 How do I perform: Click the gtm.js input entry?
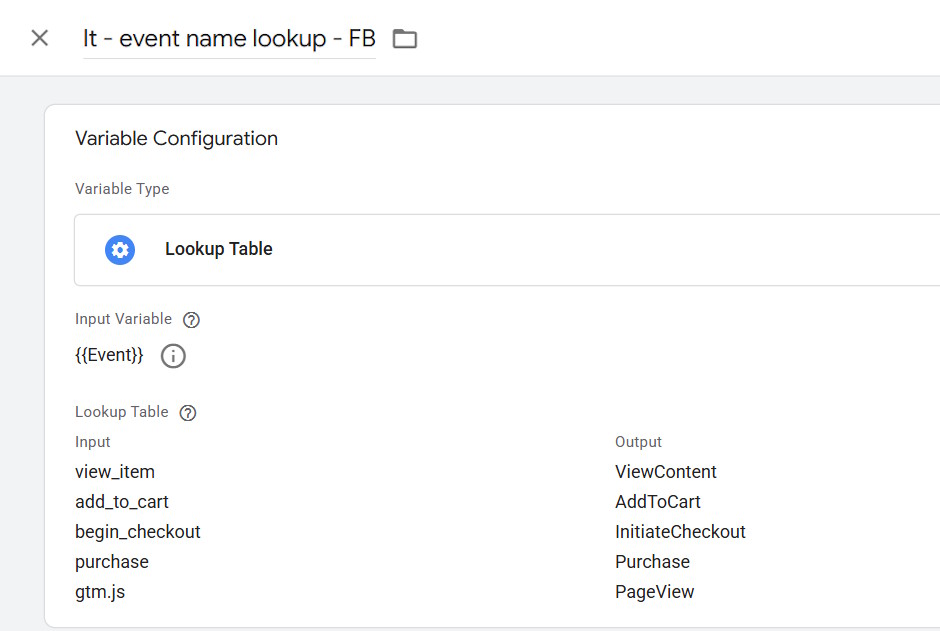(100, 593)
